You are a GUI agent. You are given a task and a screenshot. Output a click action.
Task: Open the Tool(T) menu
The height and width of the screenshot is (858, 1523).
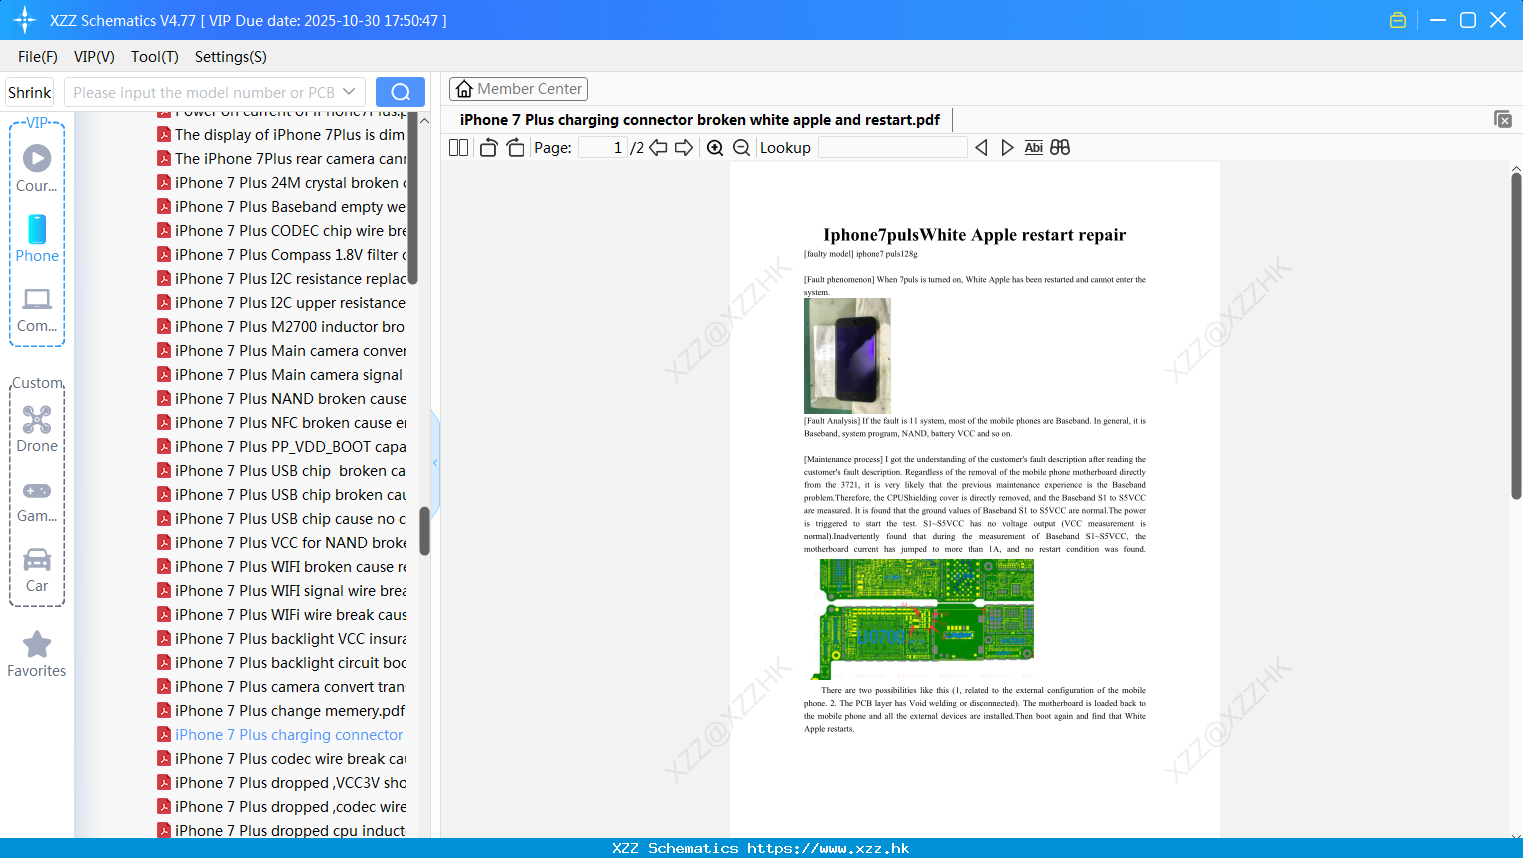click(x=155, y=57)
